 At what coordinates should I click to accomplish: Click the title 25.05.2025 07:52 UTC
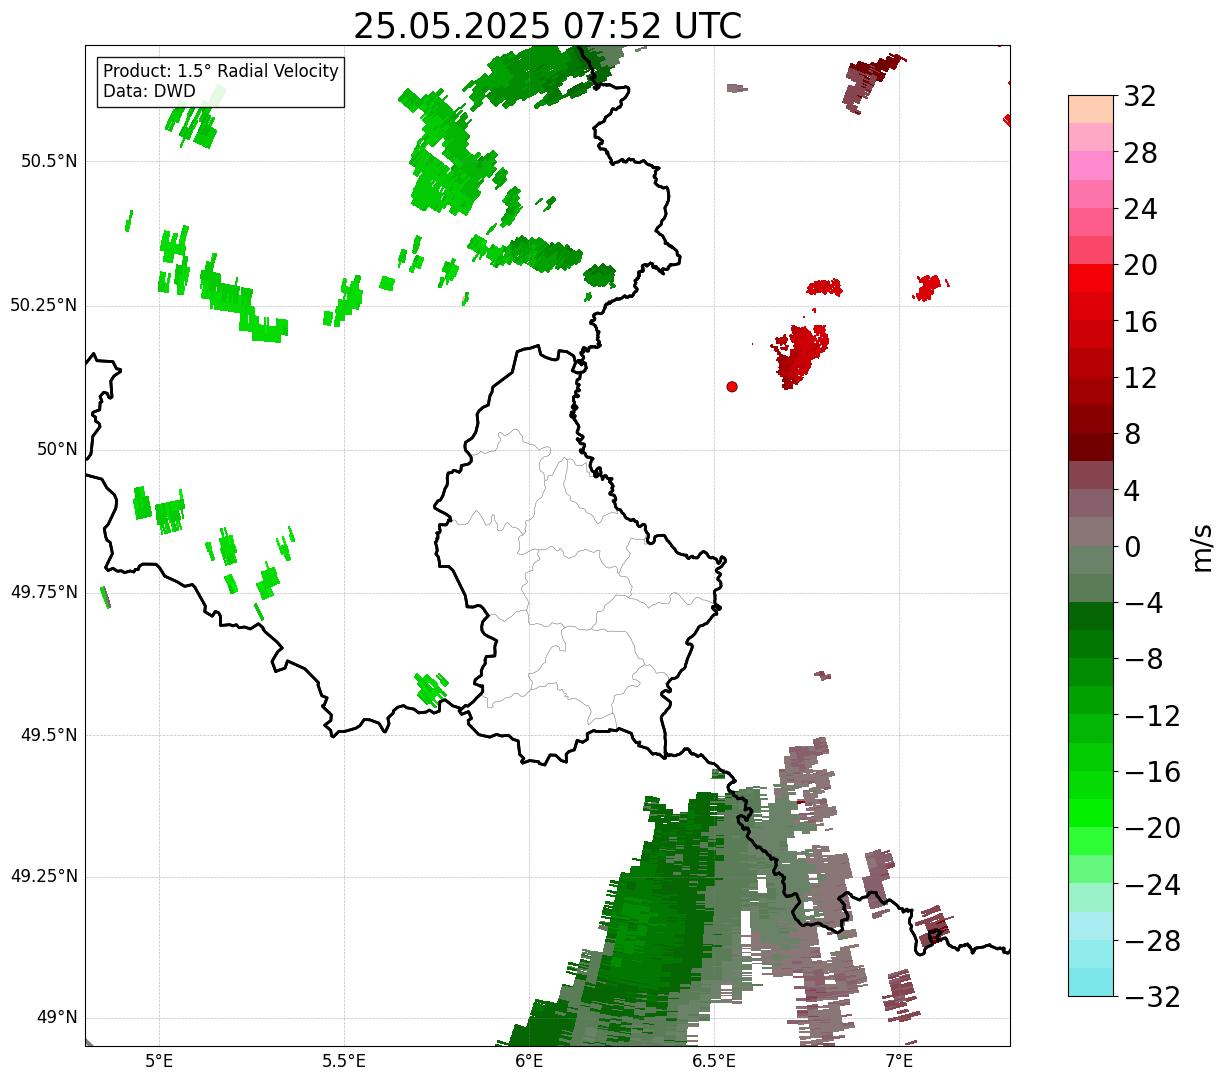pyautogui.click(x=547, y=26)
